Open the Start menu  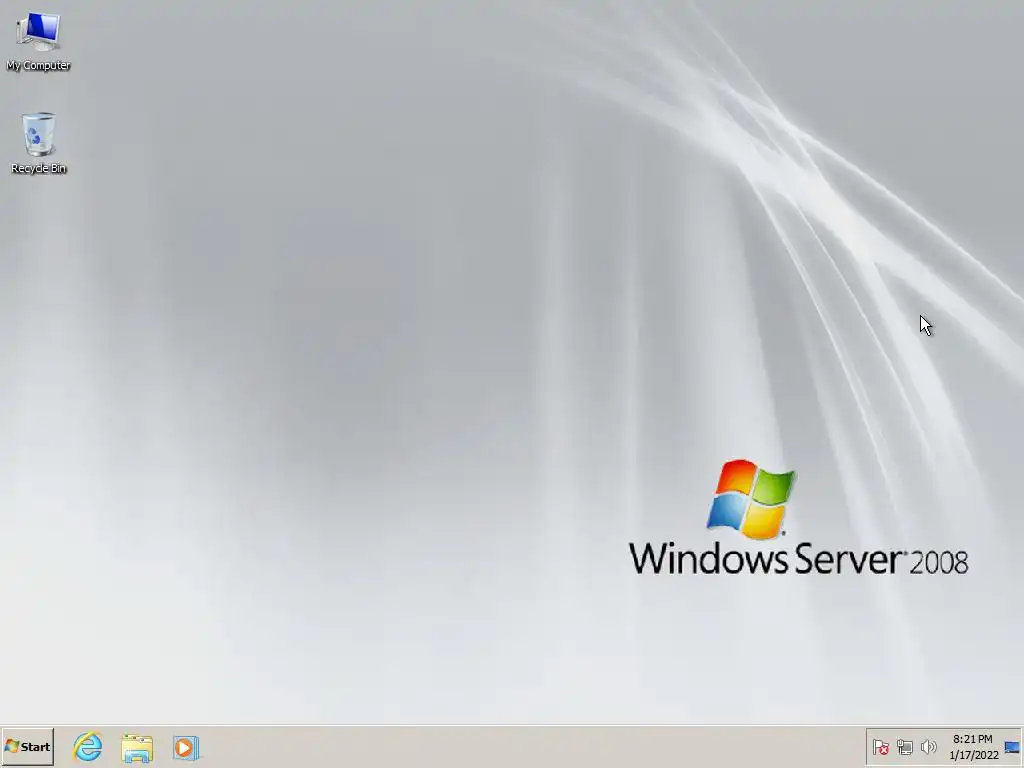coord(27,746)
